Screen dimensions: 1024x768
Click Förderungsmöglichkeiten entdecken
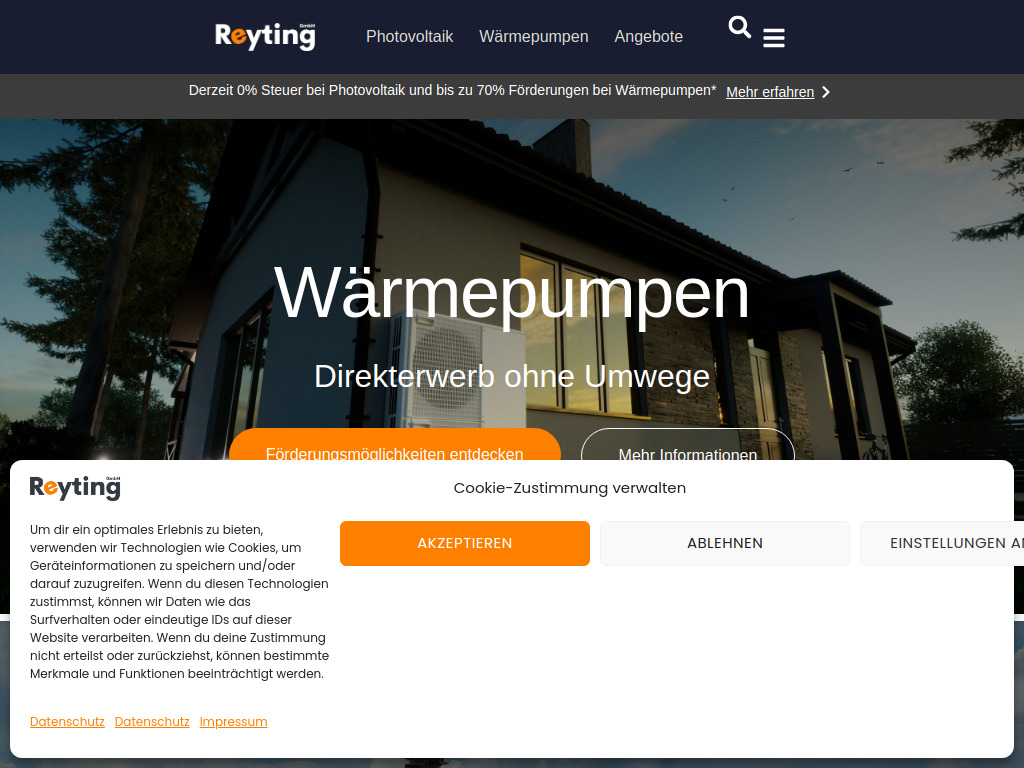coord(394,454)
